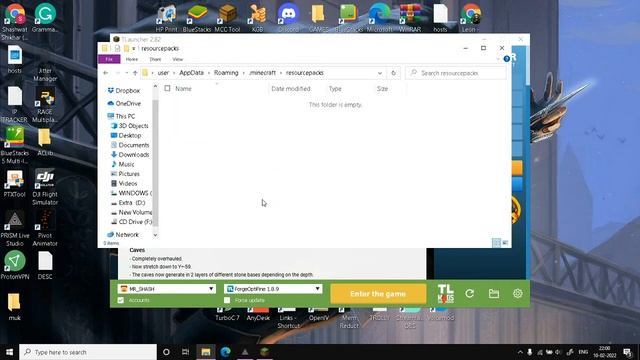This screenshot has height=360, width=640.
Task: Switch to the Home ribbon tab
Action: pyautogui.click(x=131, y=59)
